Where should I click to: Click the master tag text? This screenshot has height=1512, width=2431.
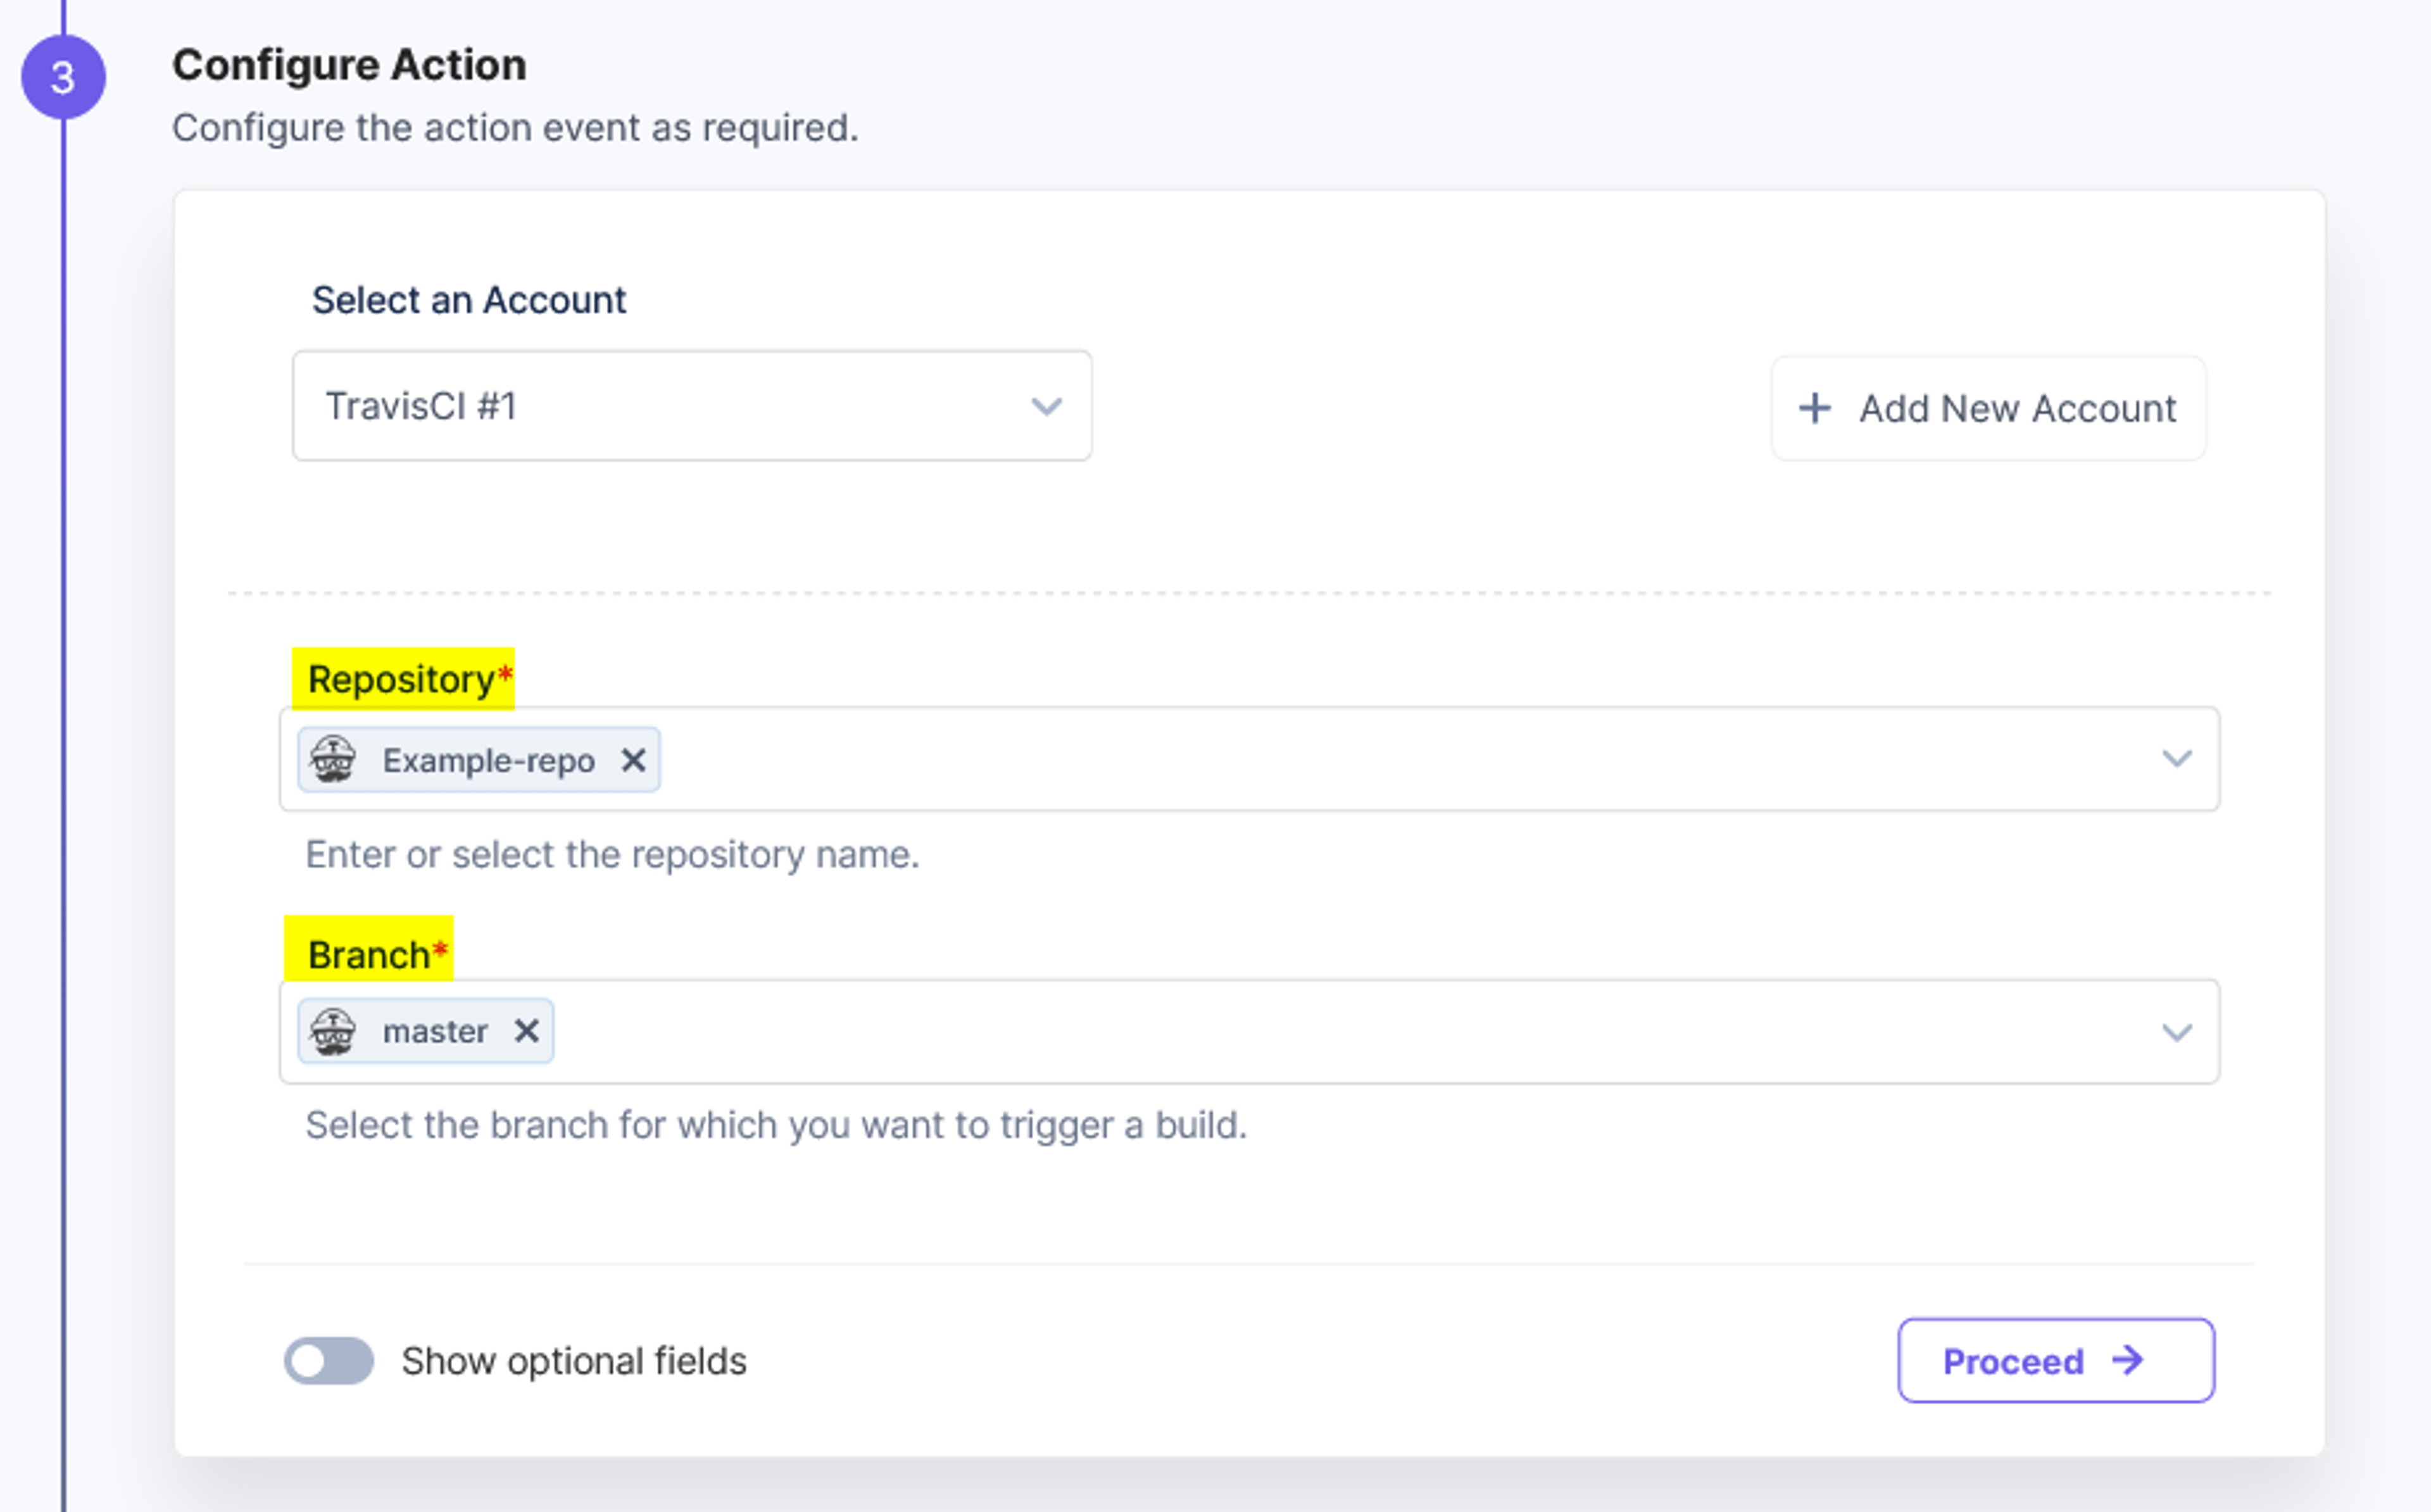pyautogui.click(x=435, y=1032)
